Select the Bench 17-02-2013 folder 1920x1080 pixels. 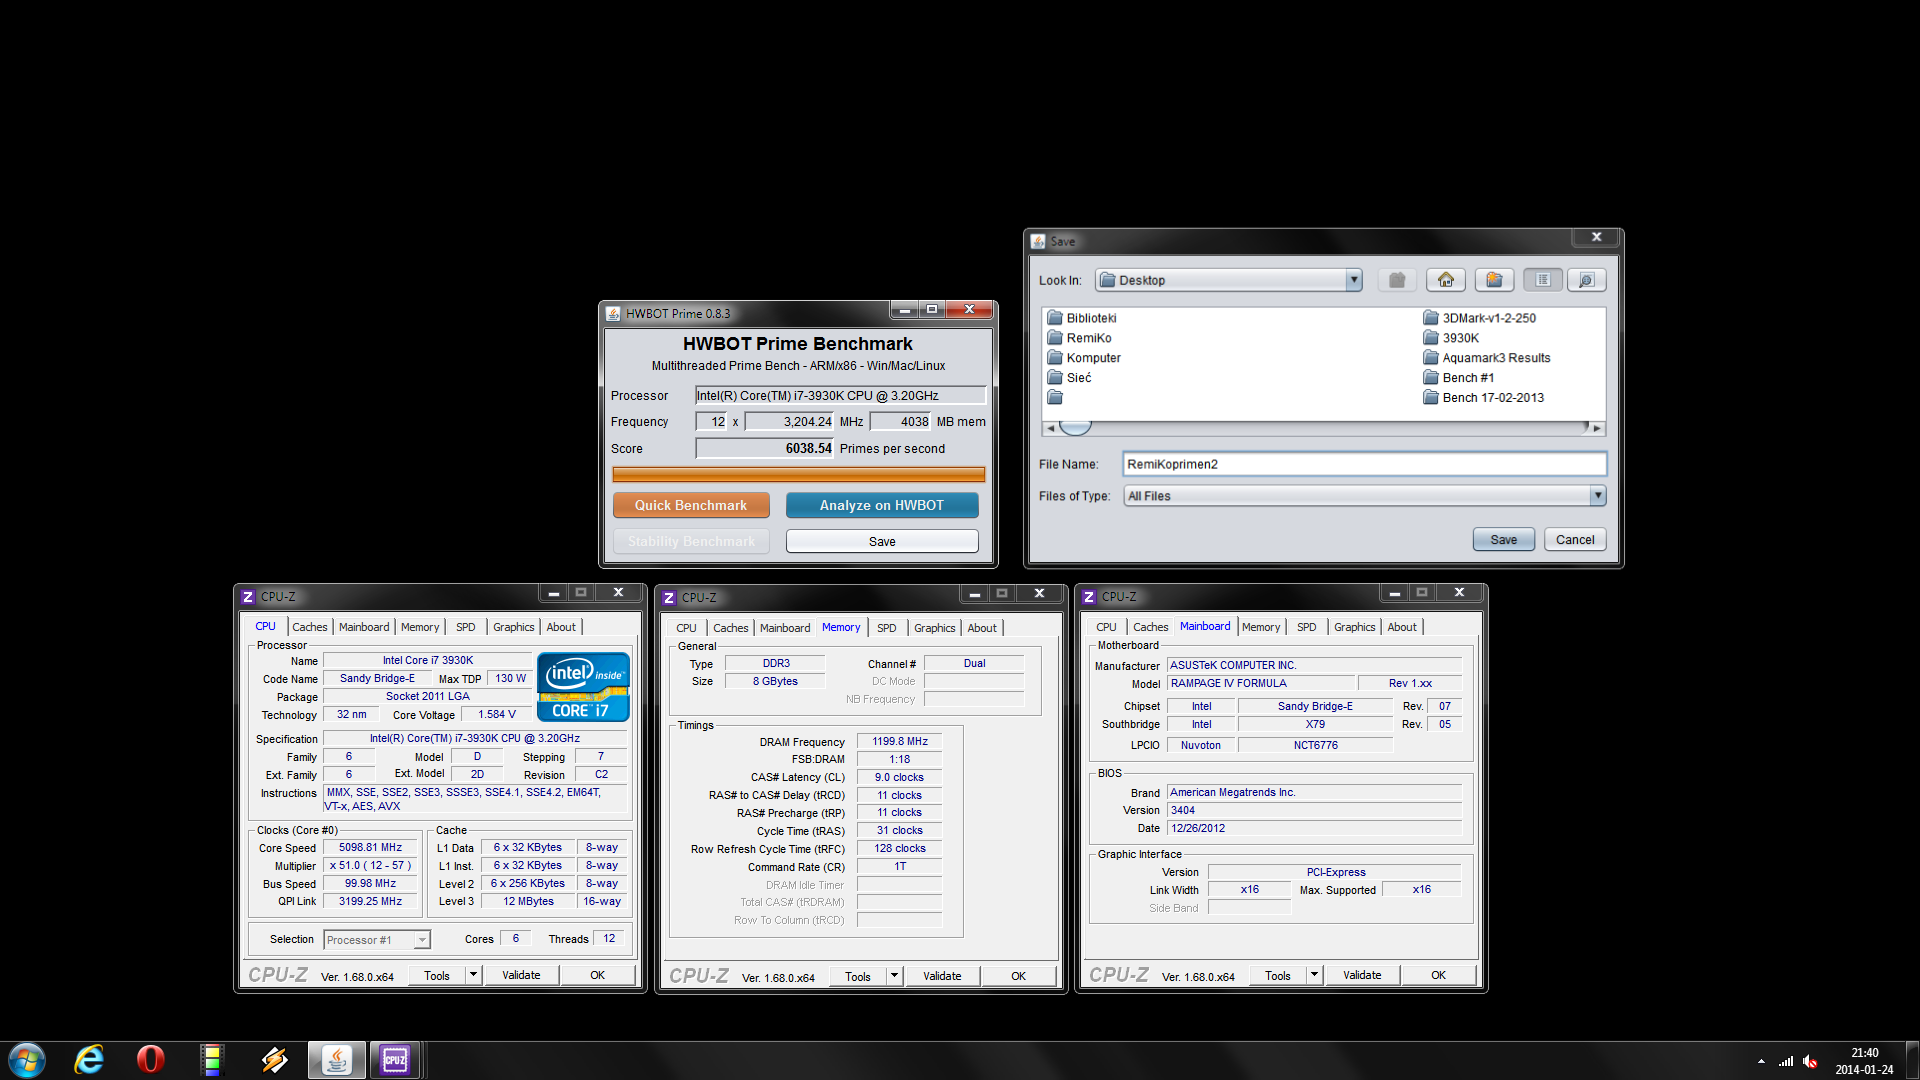click(1483, 398)
